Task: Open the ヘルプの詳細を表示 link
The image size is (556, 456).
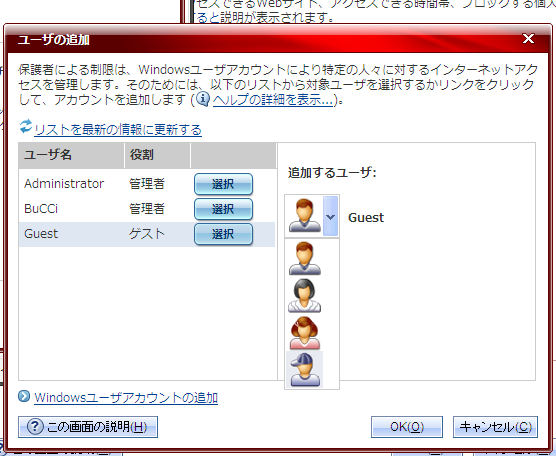Action: point(273,100)
